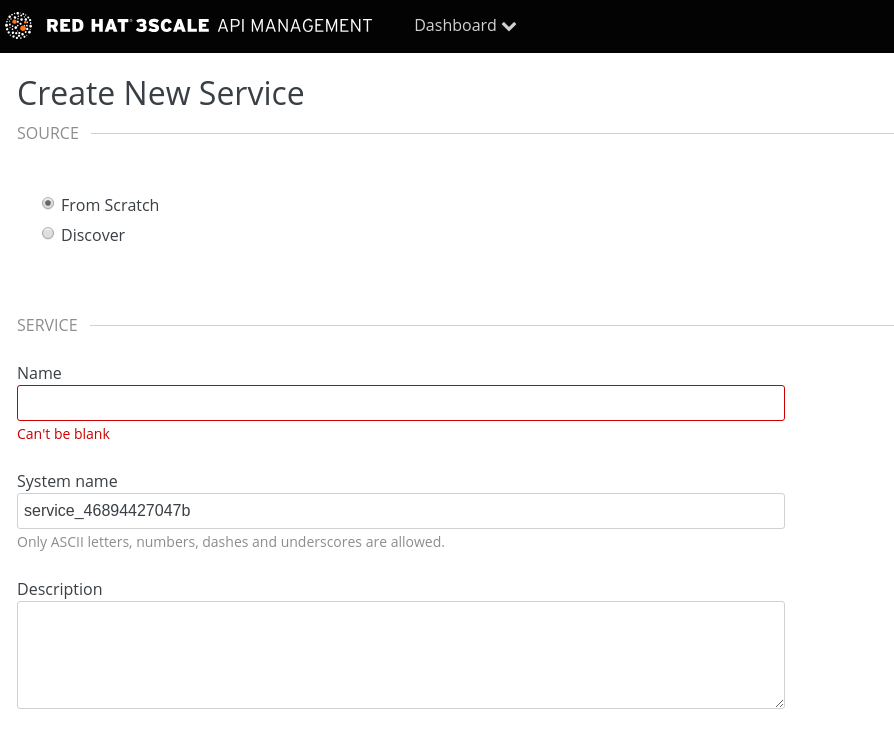Click the Name field label
894x749 pixels.
pos(39,373)
